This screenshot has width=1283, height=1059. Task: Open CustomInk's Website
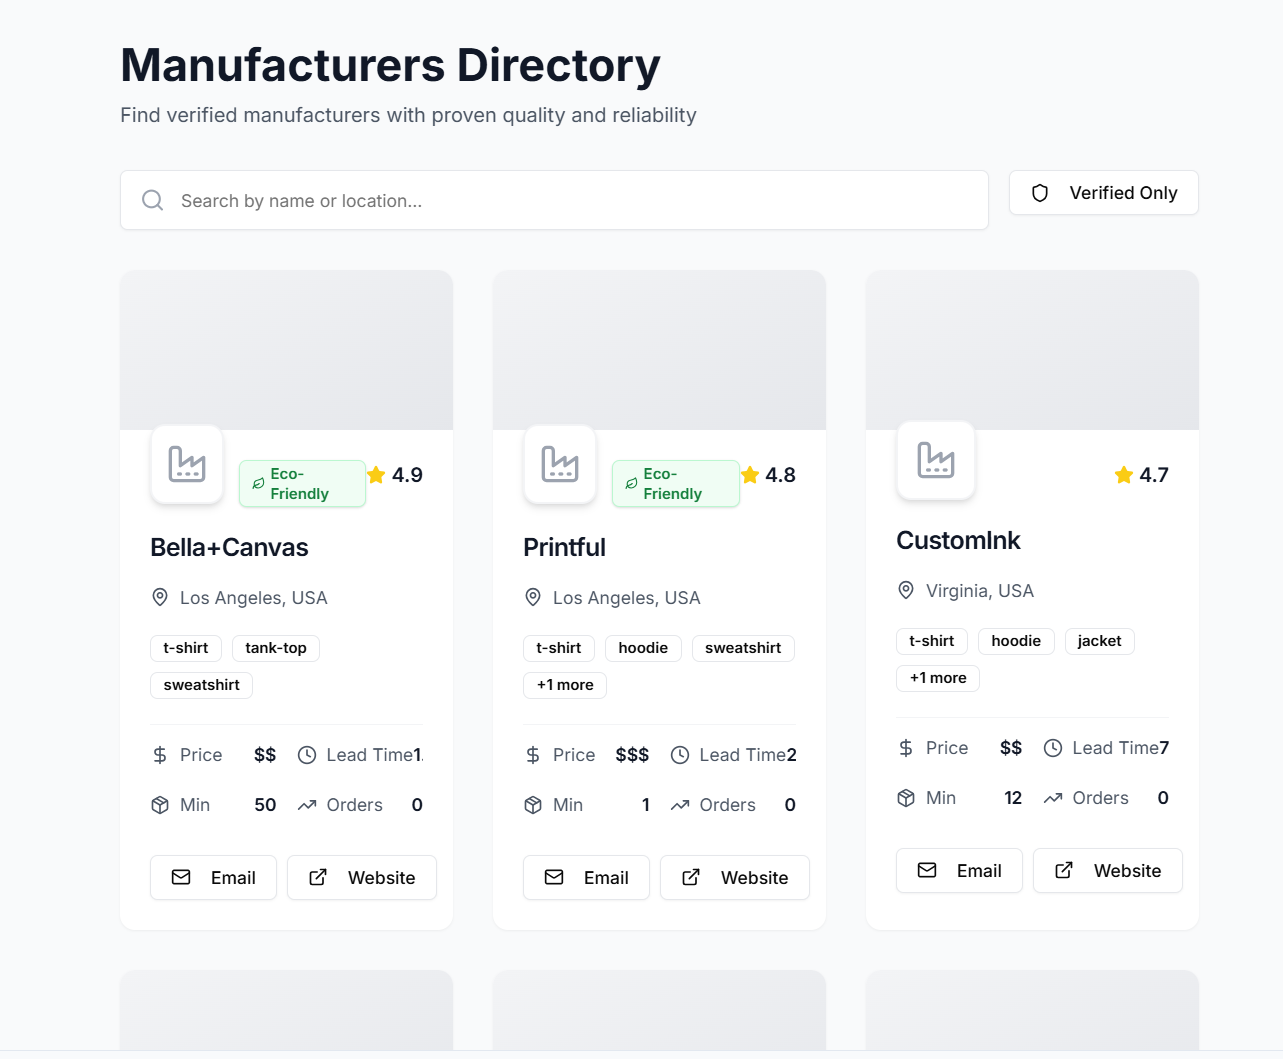(x=1107, y=870)
